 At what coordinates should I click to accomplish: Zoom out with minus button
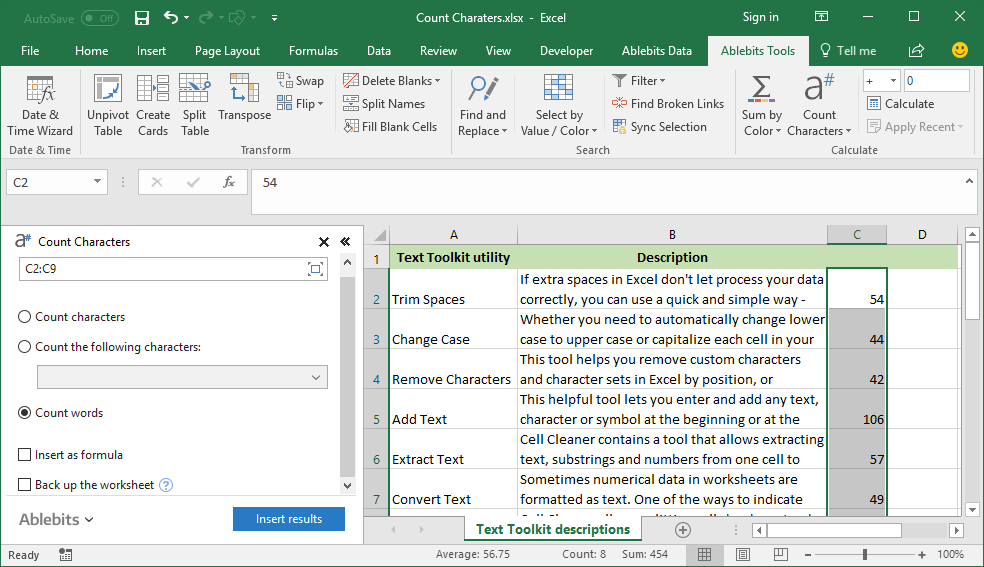pyautogui.click(x=808, y=555)
